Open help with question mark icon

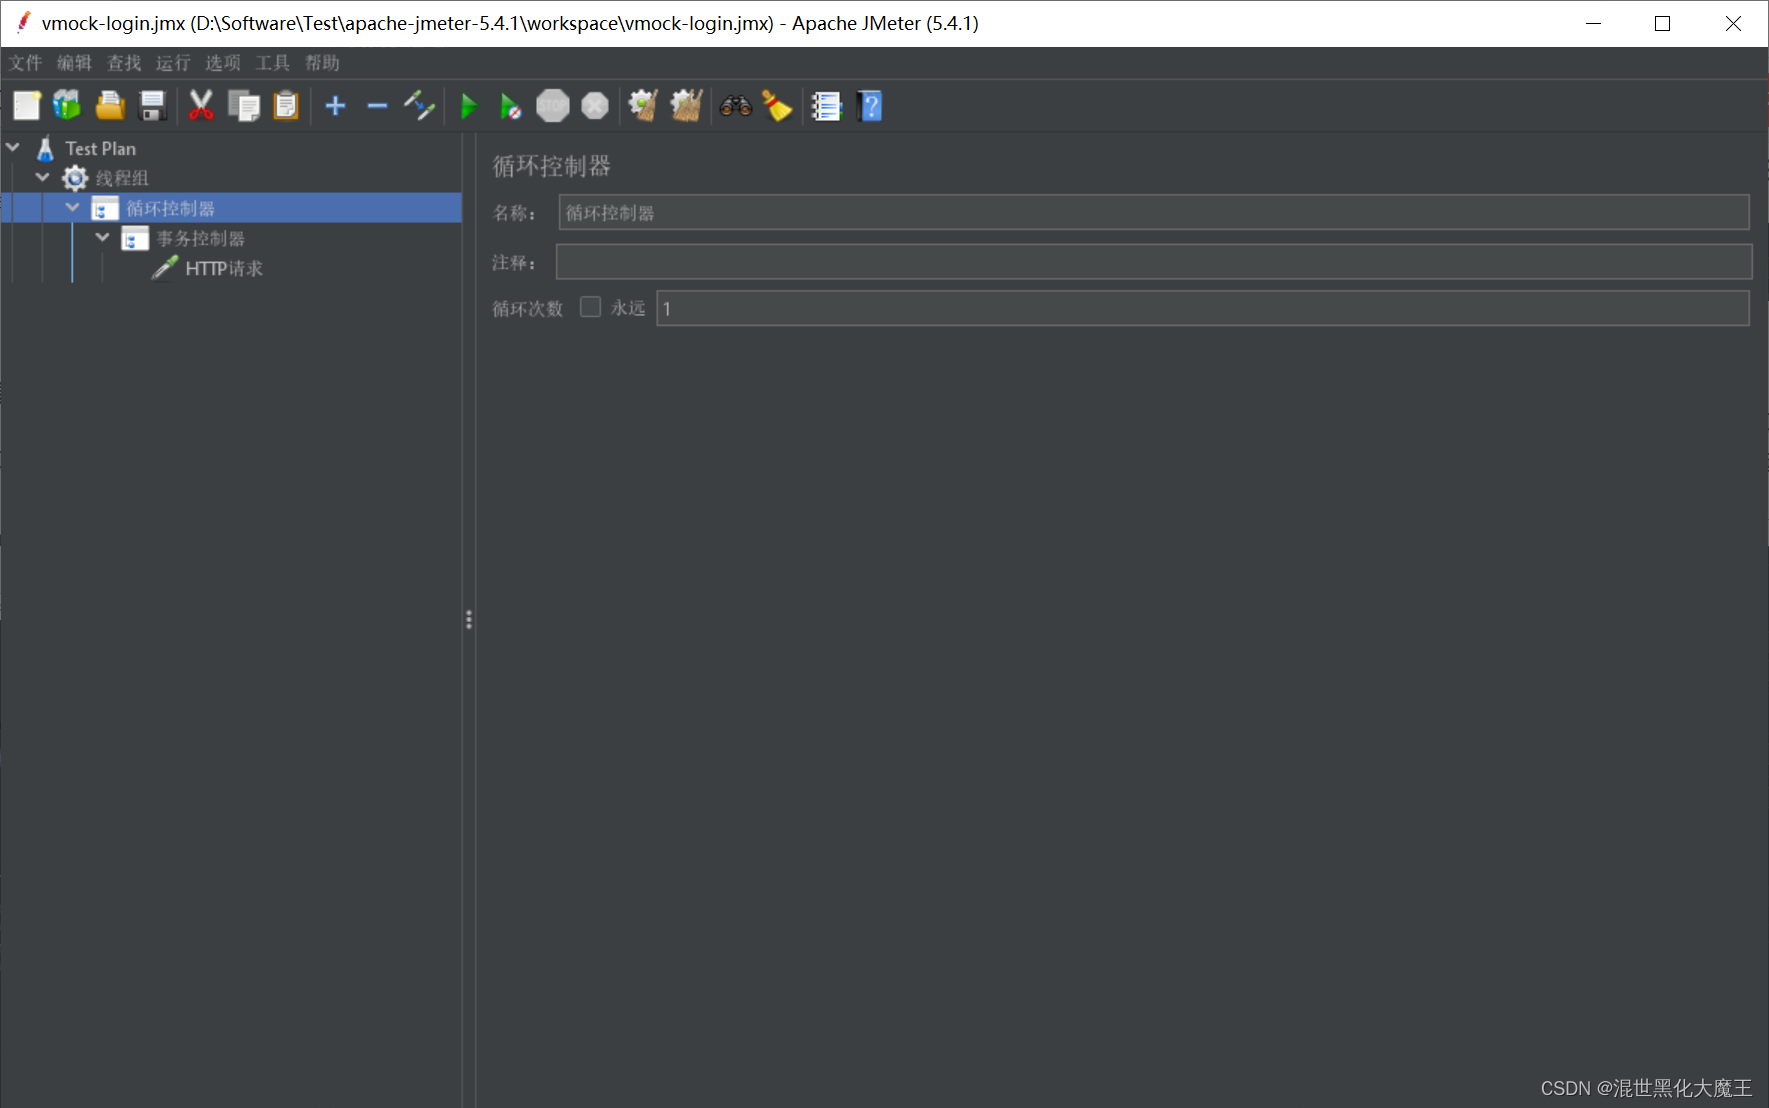click(870, 105)
